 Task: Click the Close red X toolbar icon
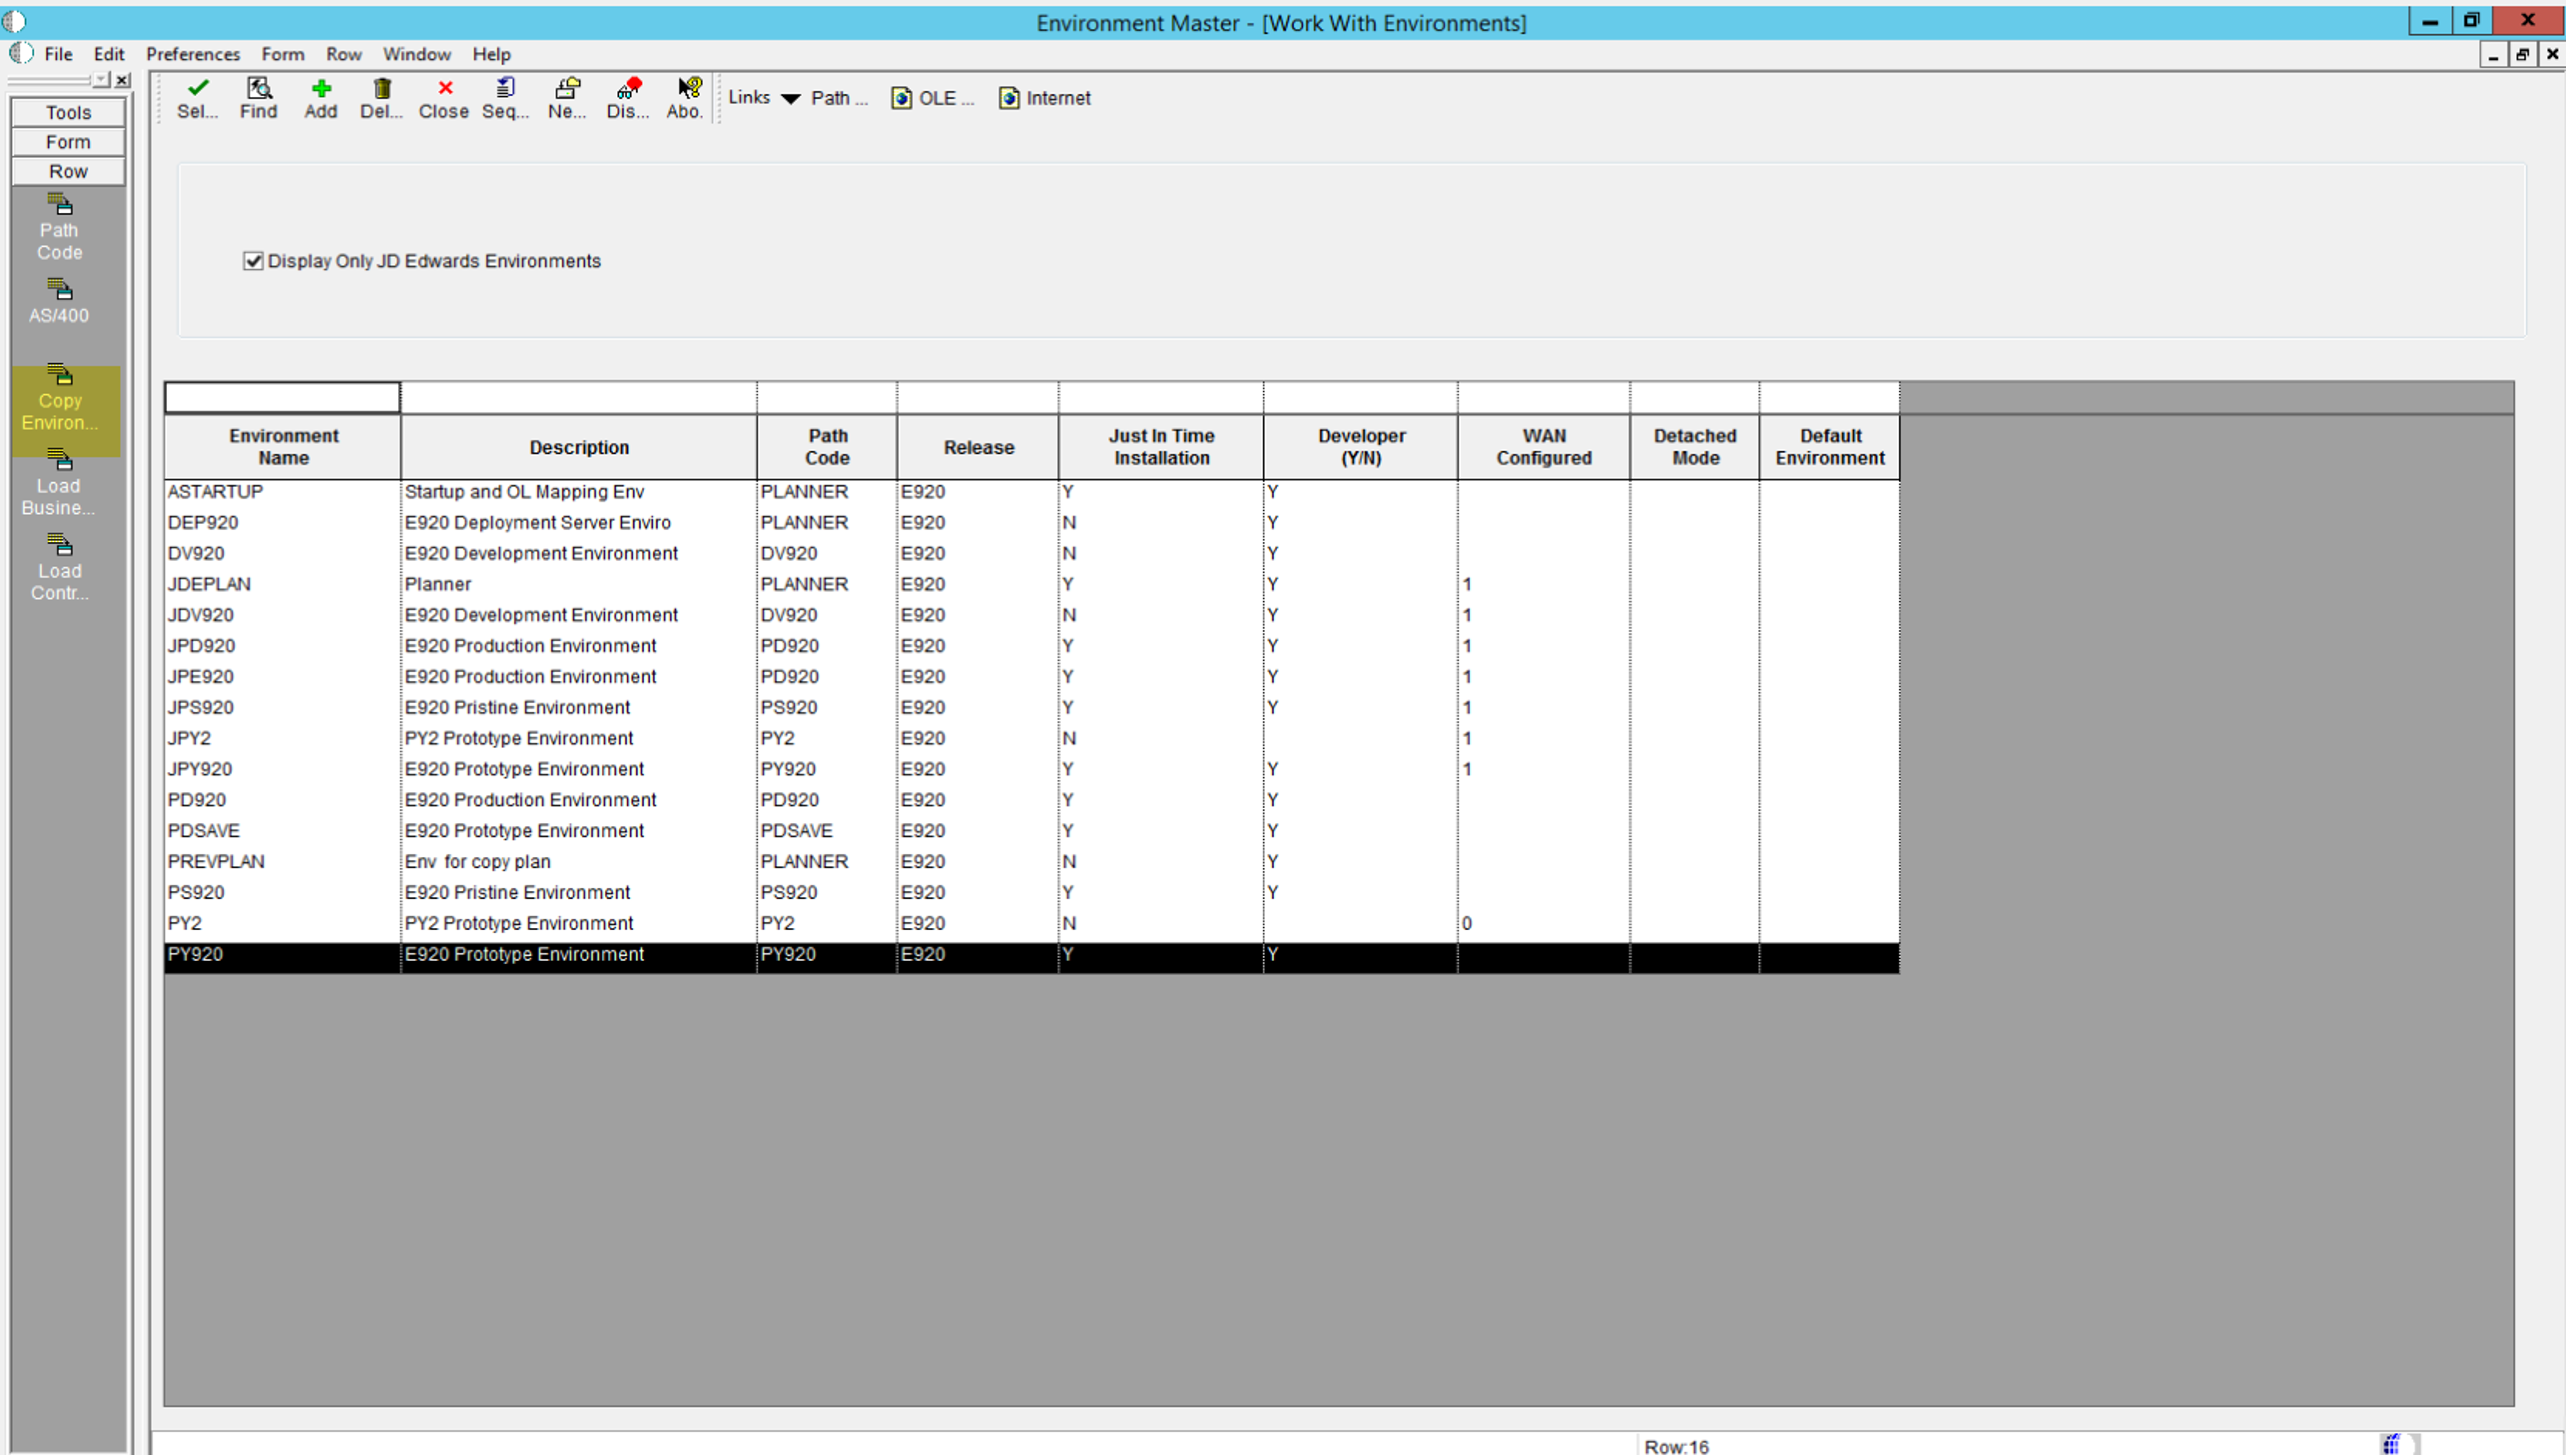click(x=444, y=98)
